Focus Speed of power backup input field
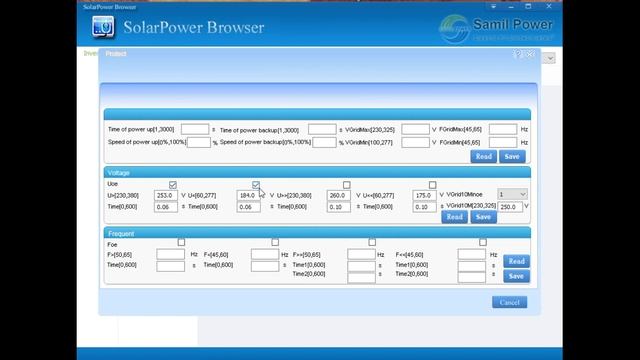Screen dimensions: 640x360 324,142
